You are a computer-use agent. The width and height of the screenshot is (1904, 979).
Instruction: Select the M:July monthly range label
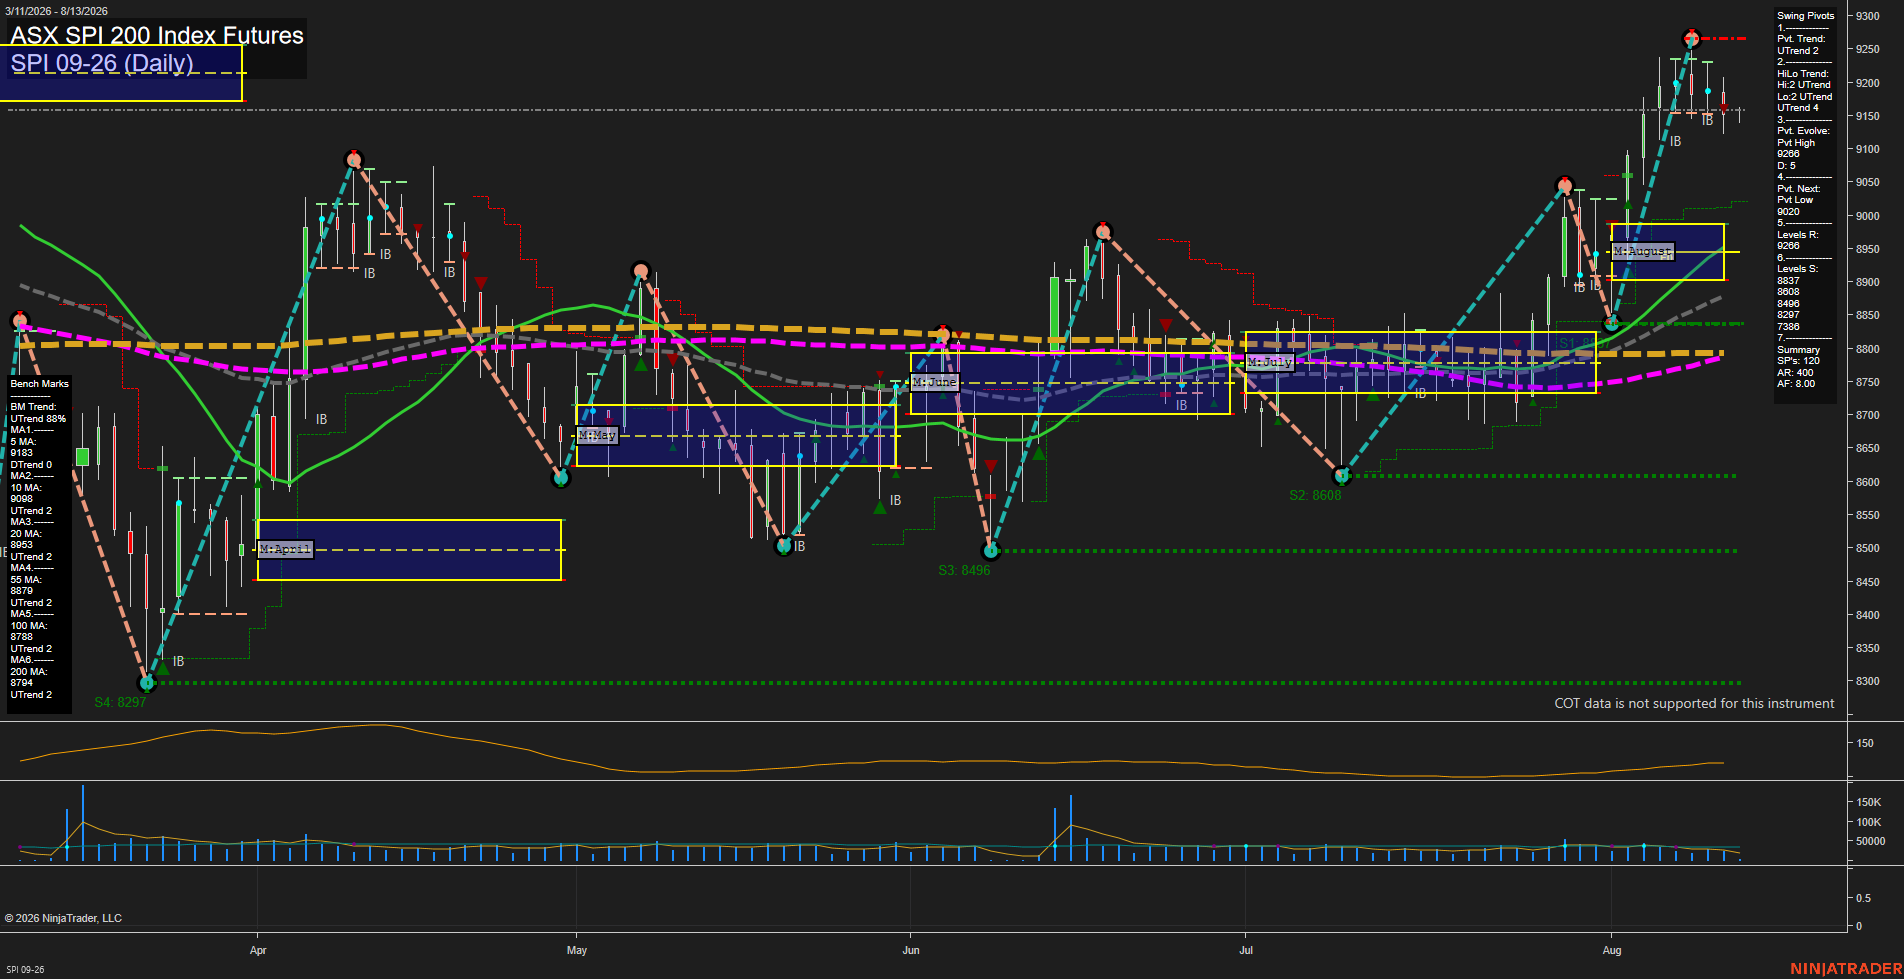[x=1269, y=362]
